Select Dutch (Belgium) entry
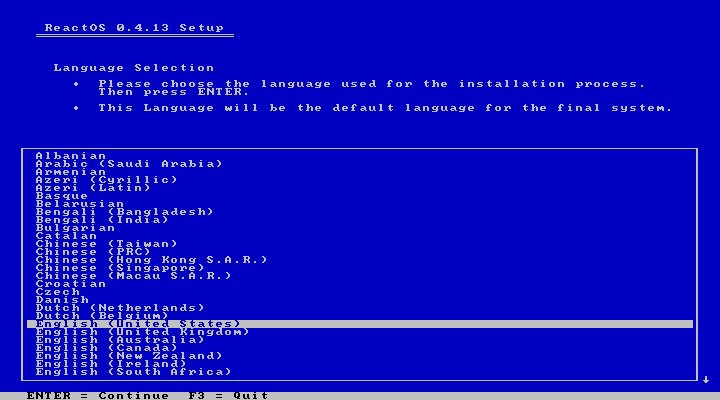 [x=102, y=316]
